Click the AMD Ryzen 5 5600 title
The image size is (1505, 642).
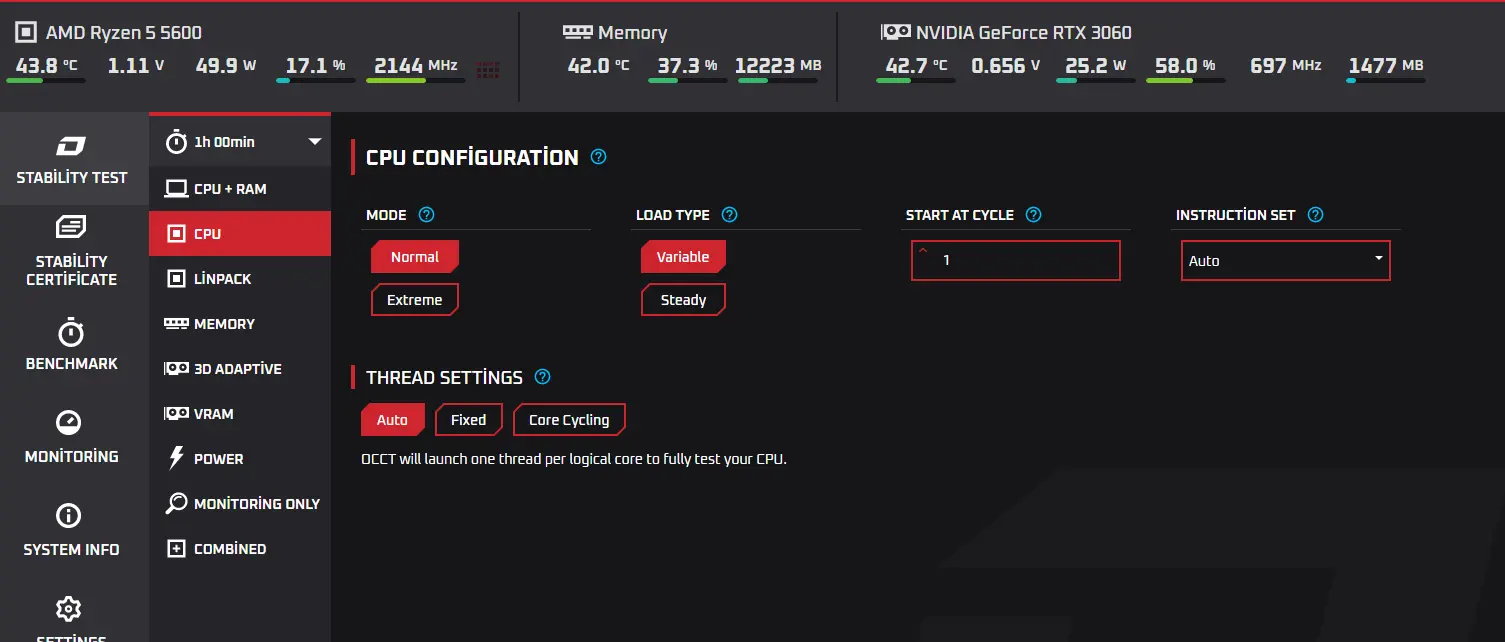pos(124,33)
